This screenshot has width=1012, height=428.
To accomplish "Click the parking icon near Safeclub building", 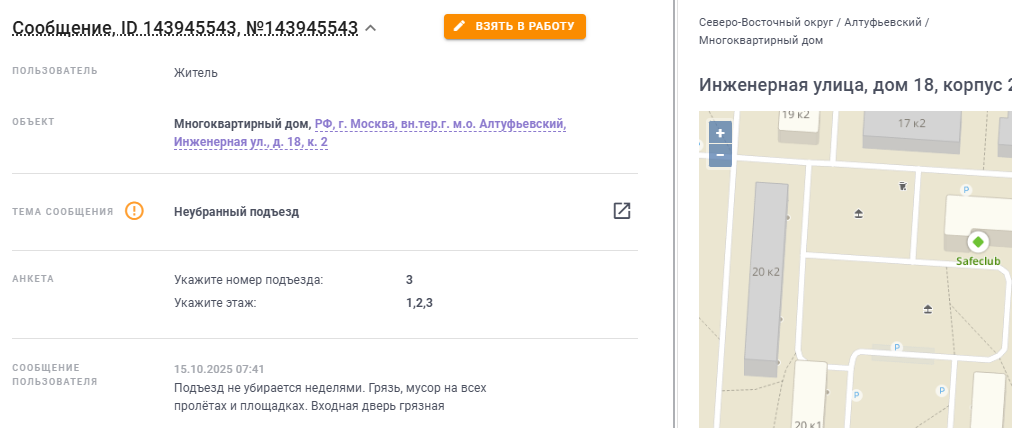I will tap(966, 190).
